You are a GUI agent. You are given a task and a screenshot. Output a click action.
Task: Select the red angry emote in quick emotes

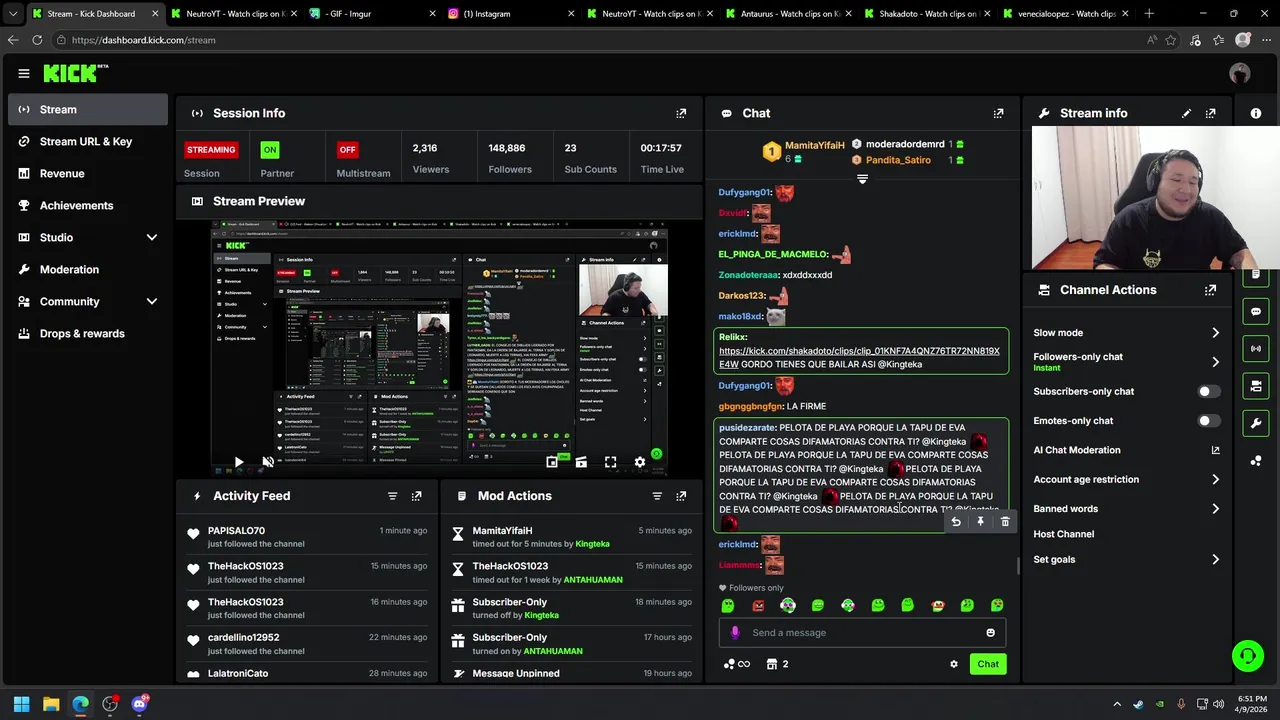758,605
